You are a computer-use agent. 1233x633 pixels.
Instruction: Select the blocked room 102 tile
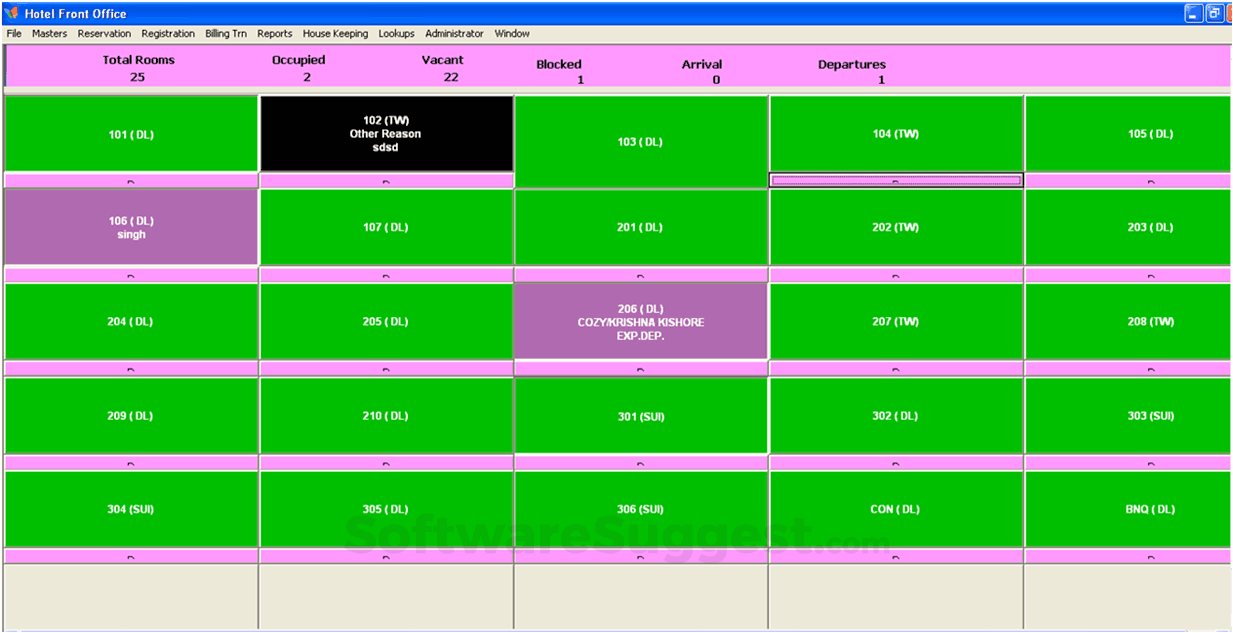point(386,133)
